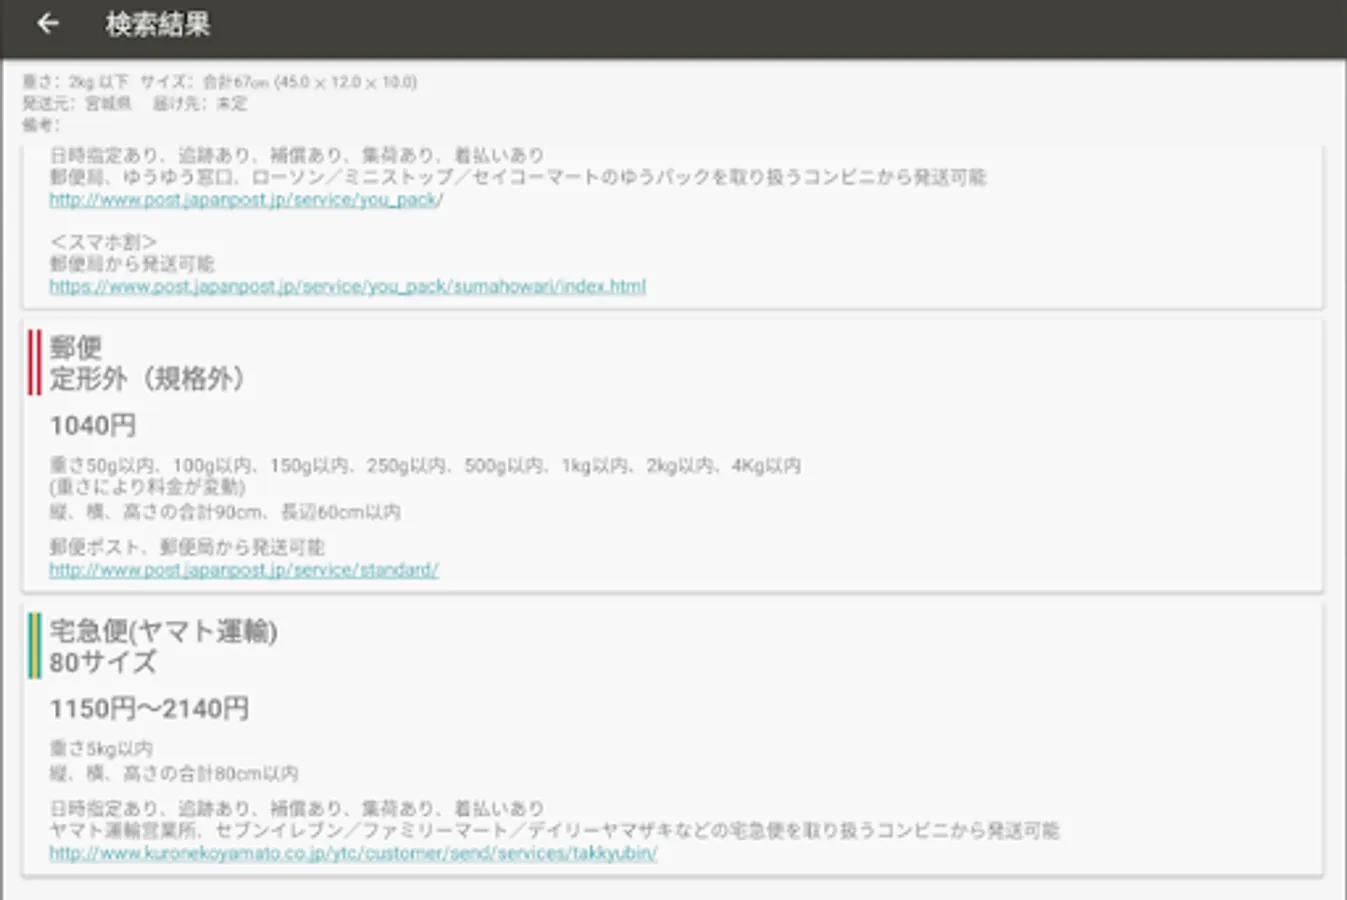Click the (重さにより料金が変動) note
Screen dimensions: 1347x900
click(x=147, y=487)
